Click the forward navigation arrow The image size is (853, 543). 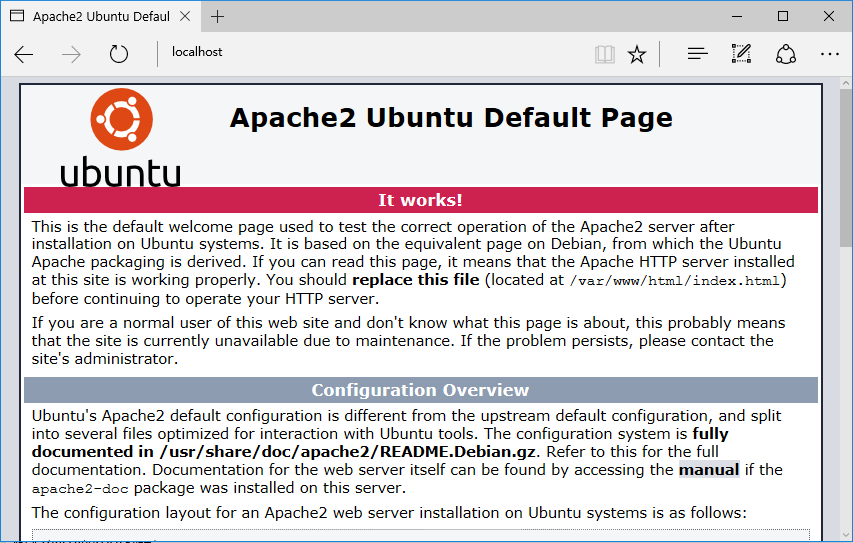[x=71, y=54]
